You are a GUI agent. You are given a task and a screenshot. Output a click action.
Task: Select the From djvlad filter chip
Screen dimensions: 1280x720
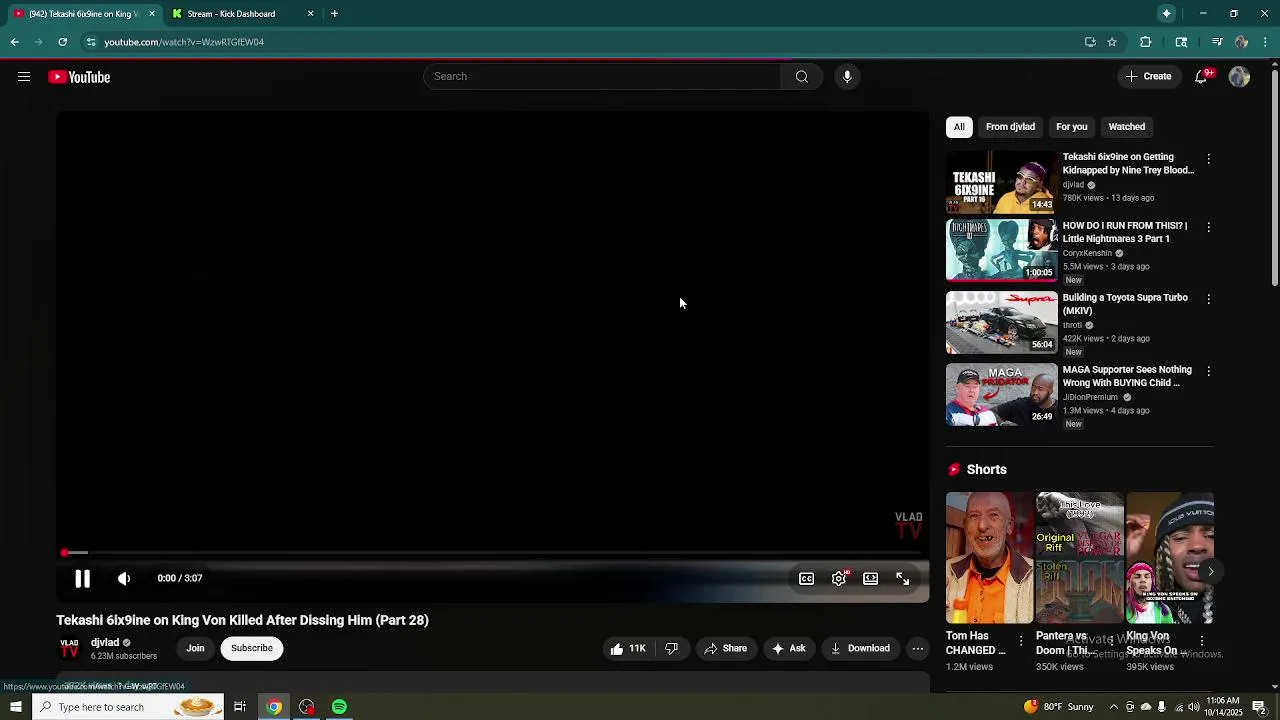coord(1010,127)
